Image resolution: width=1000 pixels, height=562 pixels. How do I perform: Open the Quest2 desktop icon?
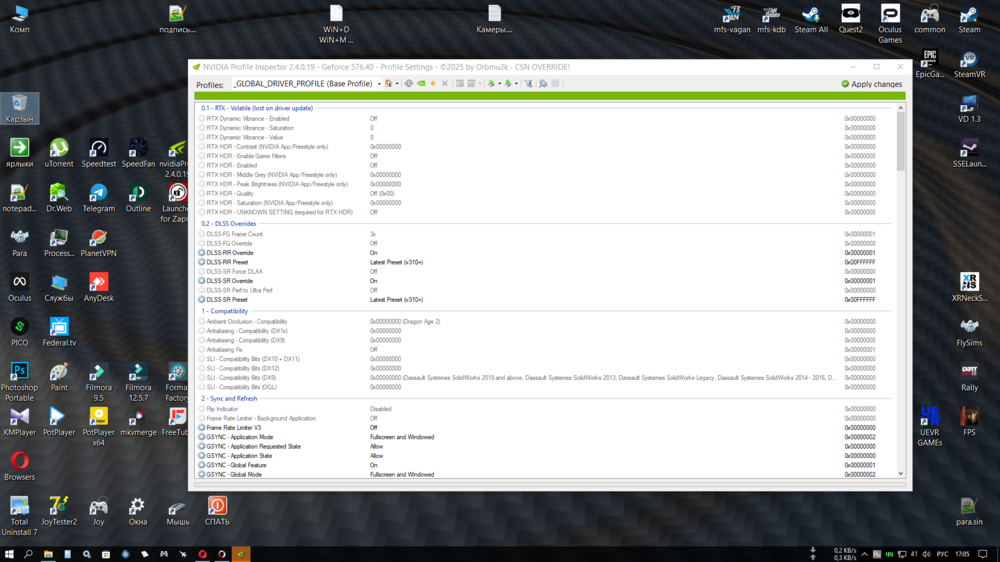click(x=851, y=19)
